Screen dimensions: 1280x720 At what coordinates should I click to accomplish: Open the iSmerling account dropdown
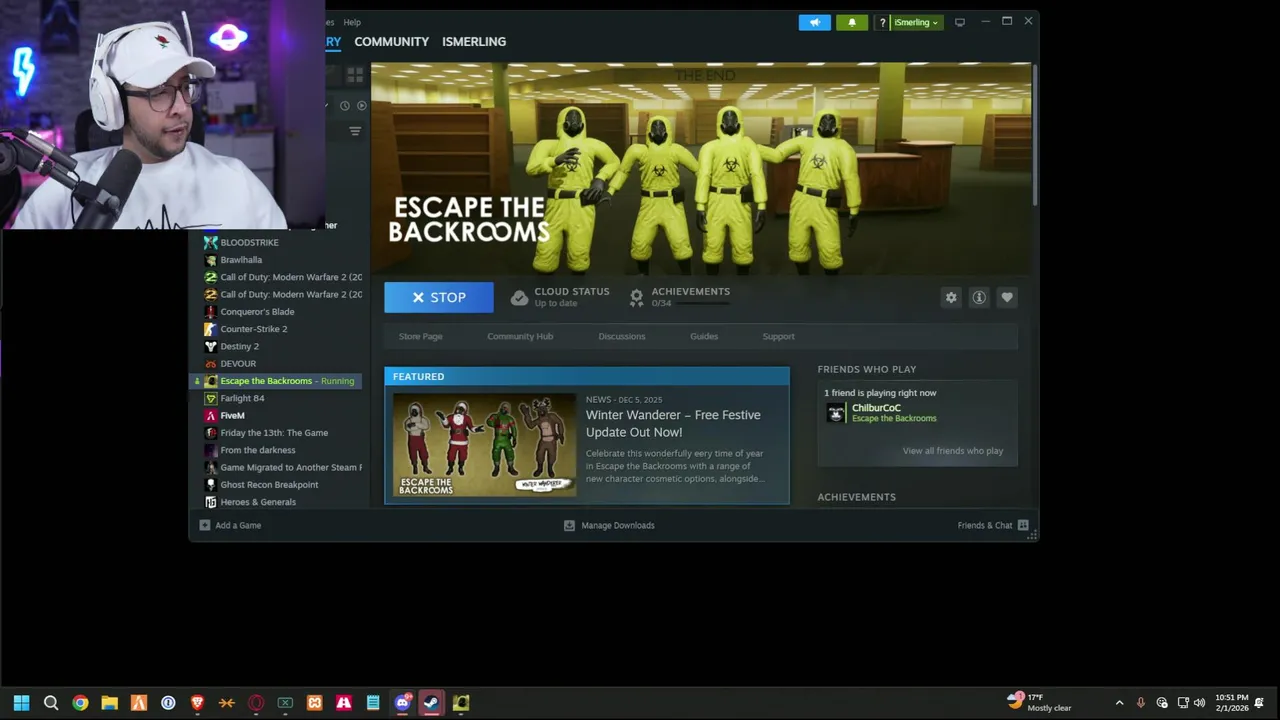(x=915, y=22)
